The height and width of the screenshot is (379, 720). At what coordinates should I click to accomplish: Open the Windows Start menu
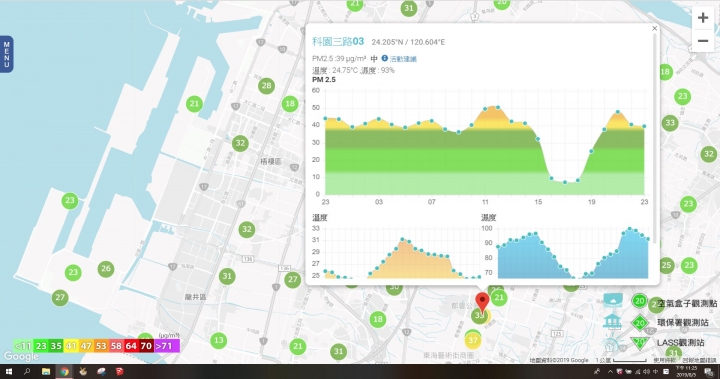(8, 371)
